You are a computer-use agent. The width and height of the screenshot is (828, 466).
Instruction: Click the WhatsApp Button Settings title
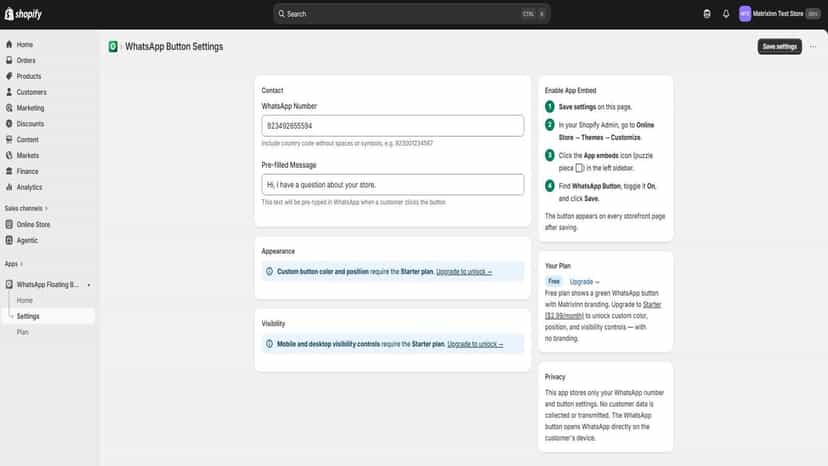tap(174, 46)
